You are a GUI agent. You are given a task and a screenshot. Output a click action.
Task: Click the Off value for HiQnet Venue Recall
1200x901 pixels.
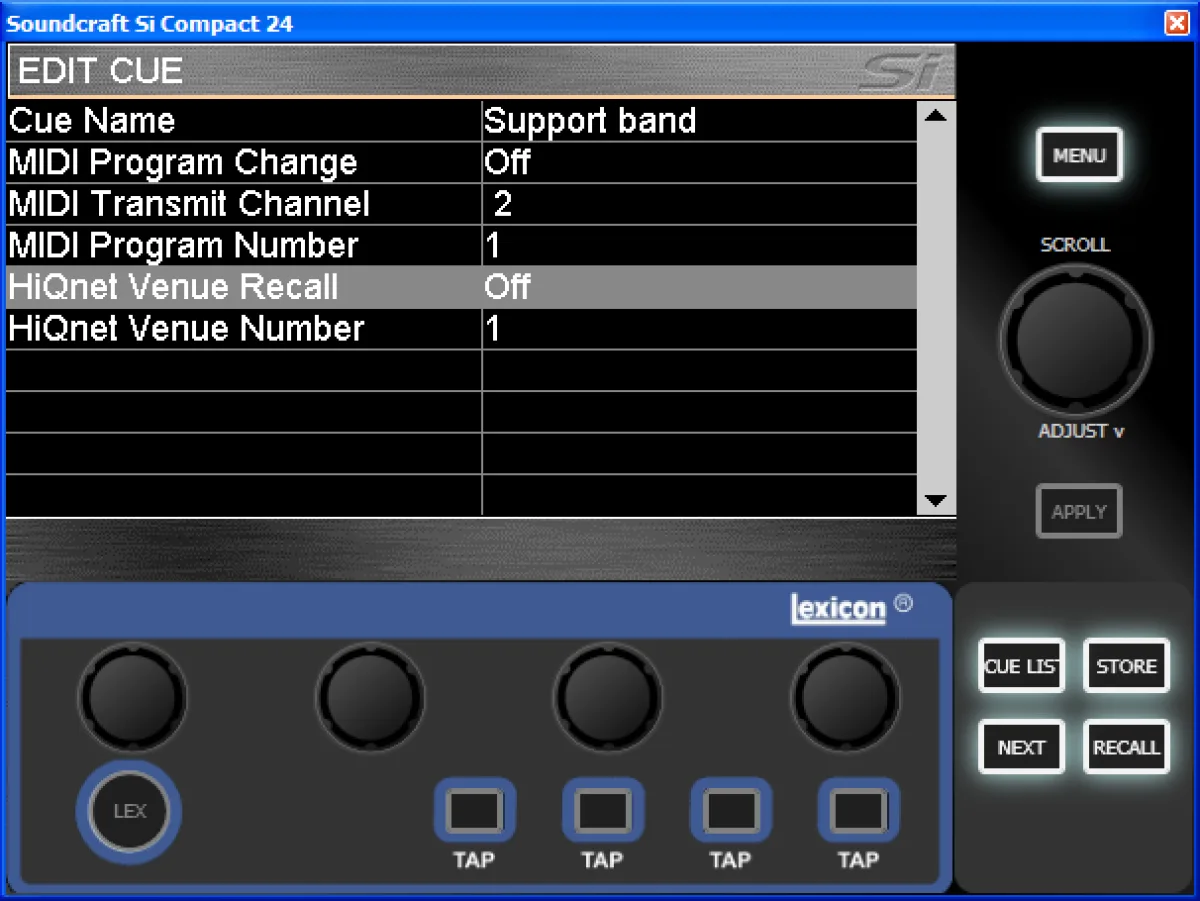click(507, 288)
